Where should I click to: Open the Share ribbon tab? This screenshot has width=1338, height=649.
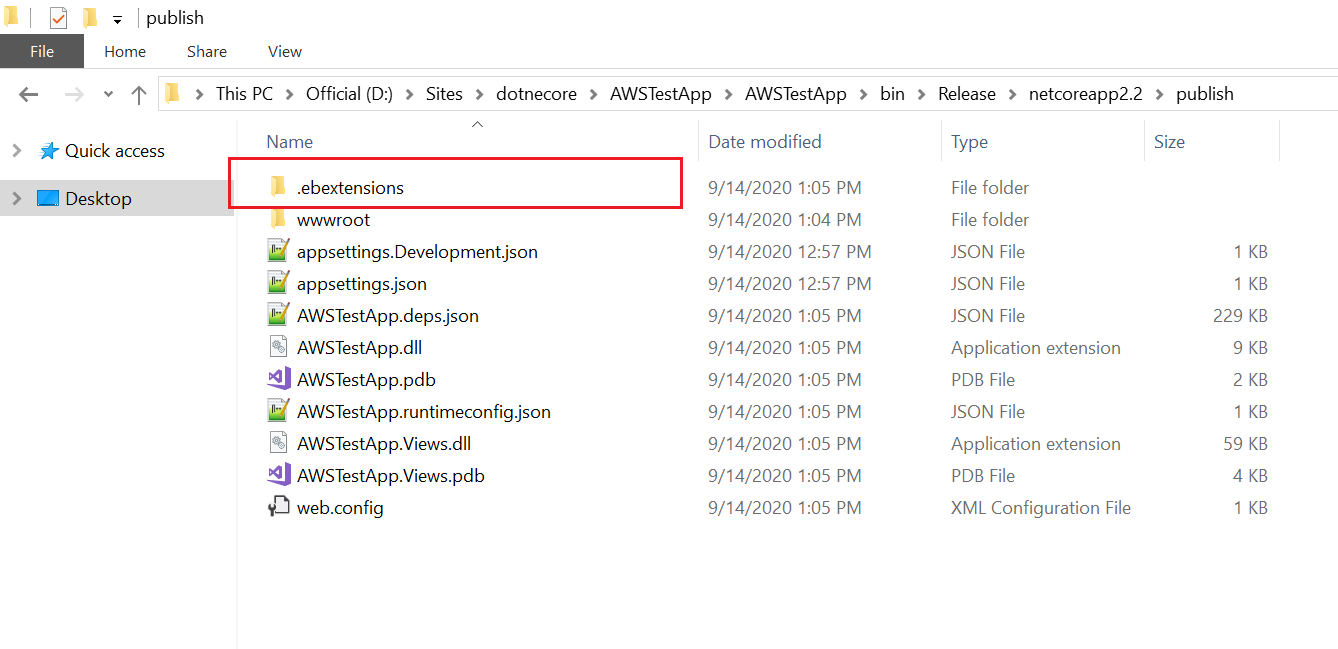click(x=206, y=51)
